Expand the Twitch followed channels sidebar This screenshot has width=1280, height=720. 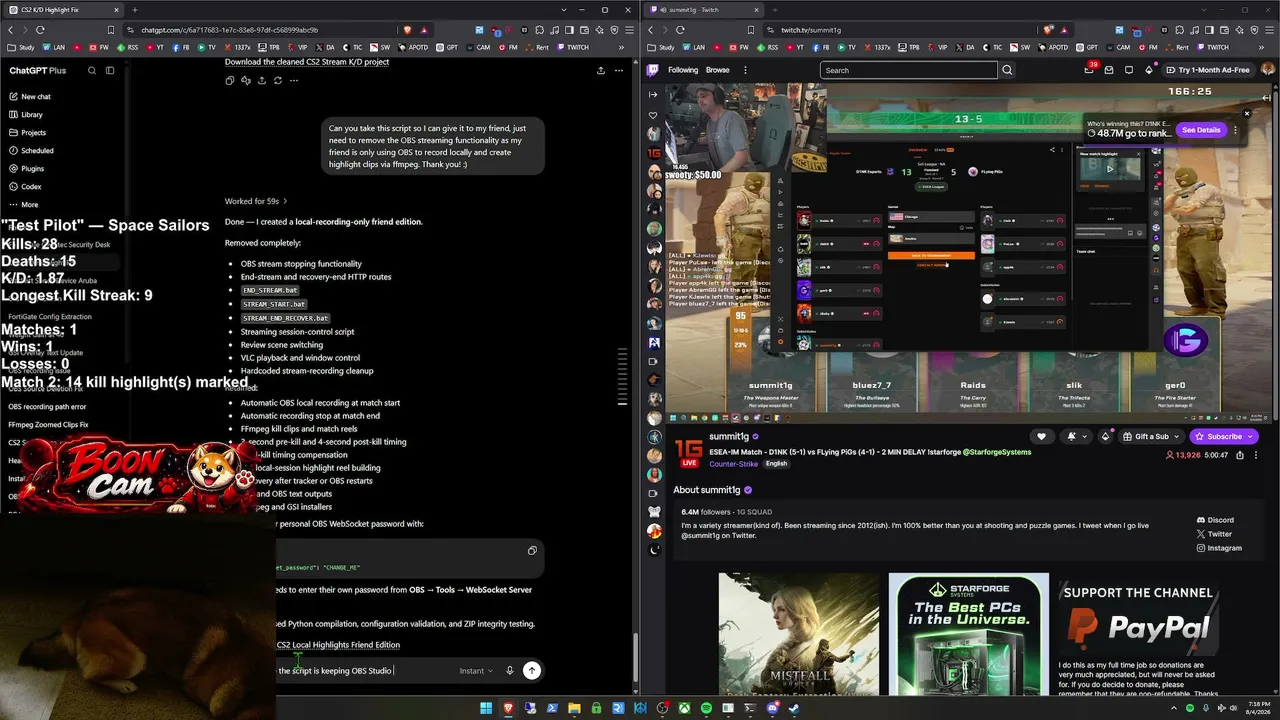click(653, 95)
